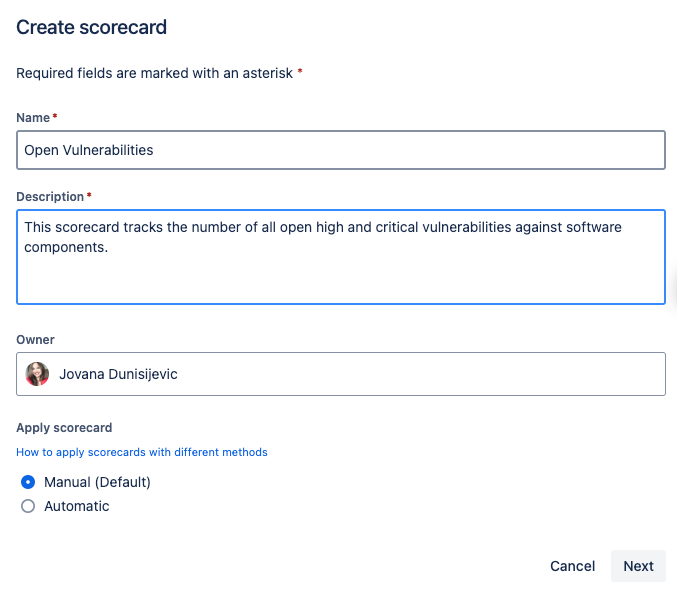Click the 'Apply scorecard' section label

(64, 428)
